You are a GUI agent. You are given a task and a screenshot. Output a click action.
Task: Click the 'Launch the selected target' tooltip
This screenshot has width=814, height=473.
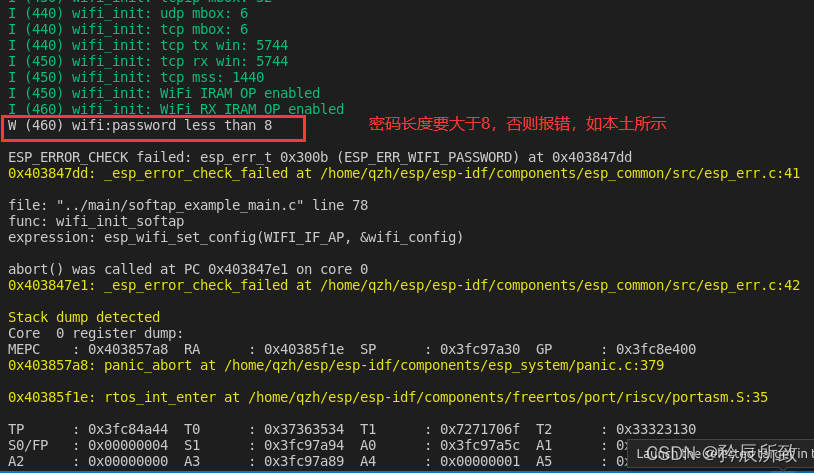click(721, 454)
